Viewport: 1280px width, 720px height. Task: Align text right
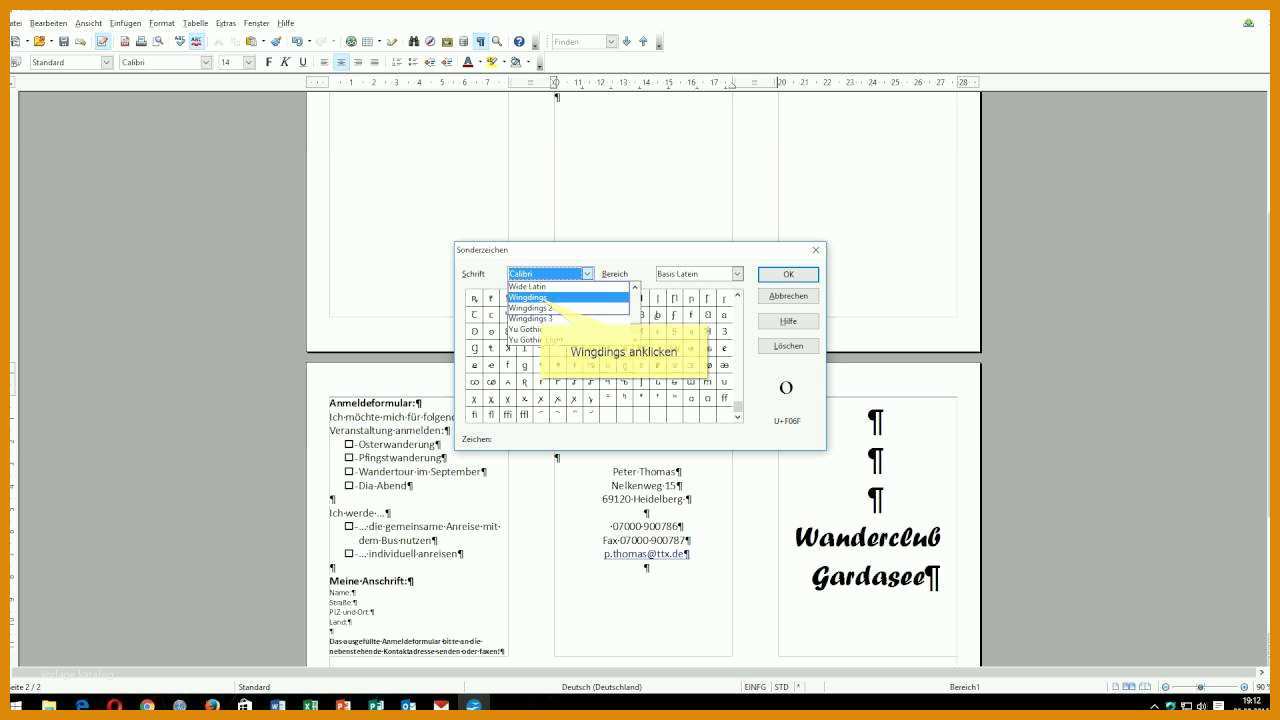point(358,62)
